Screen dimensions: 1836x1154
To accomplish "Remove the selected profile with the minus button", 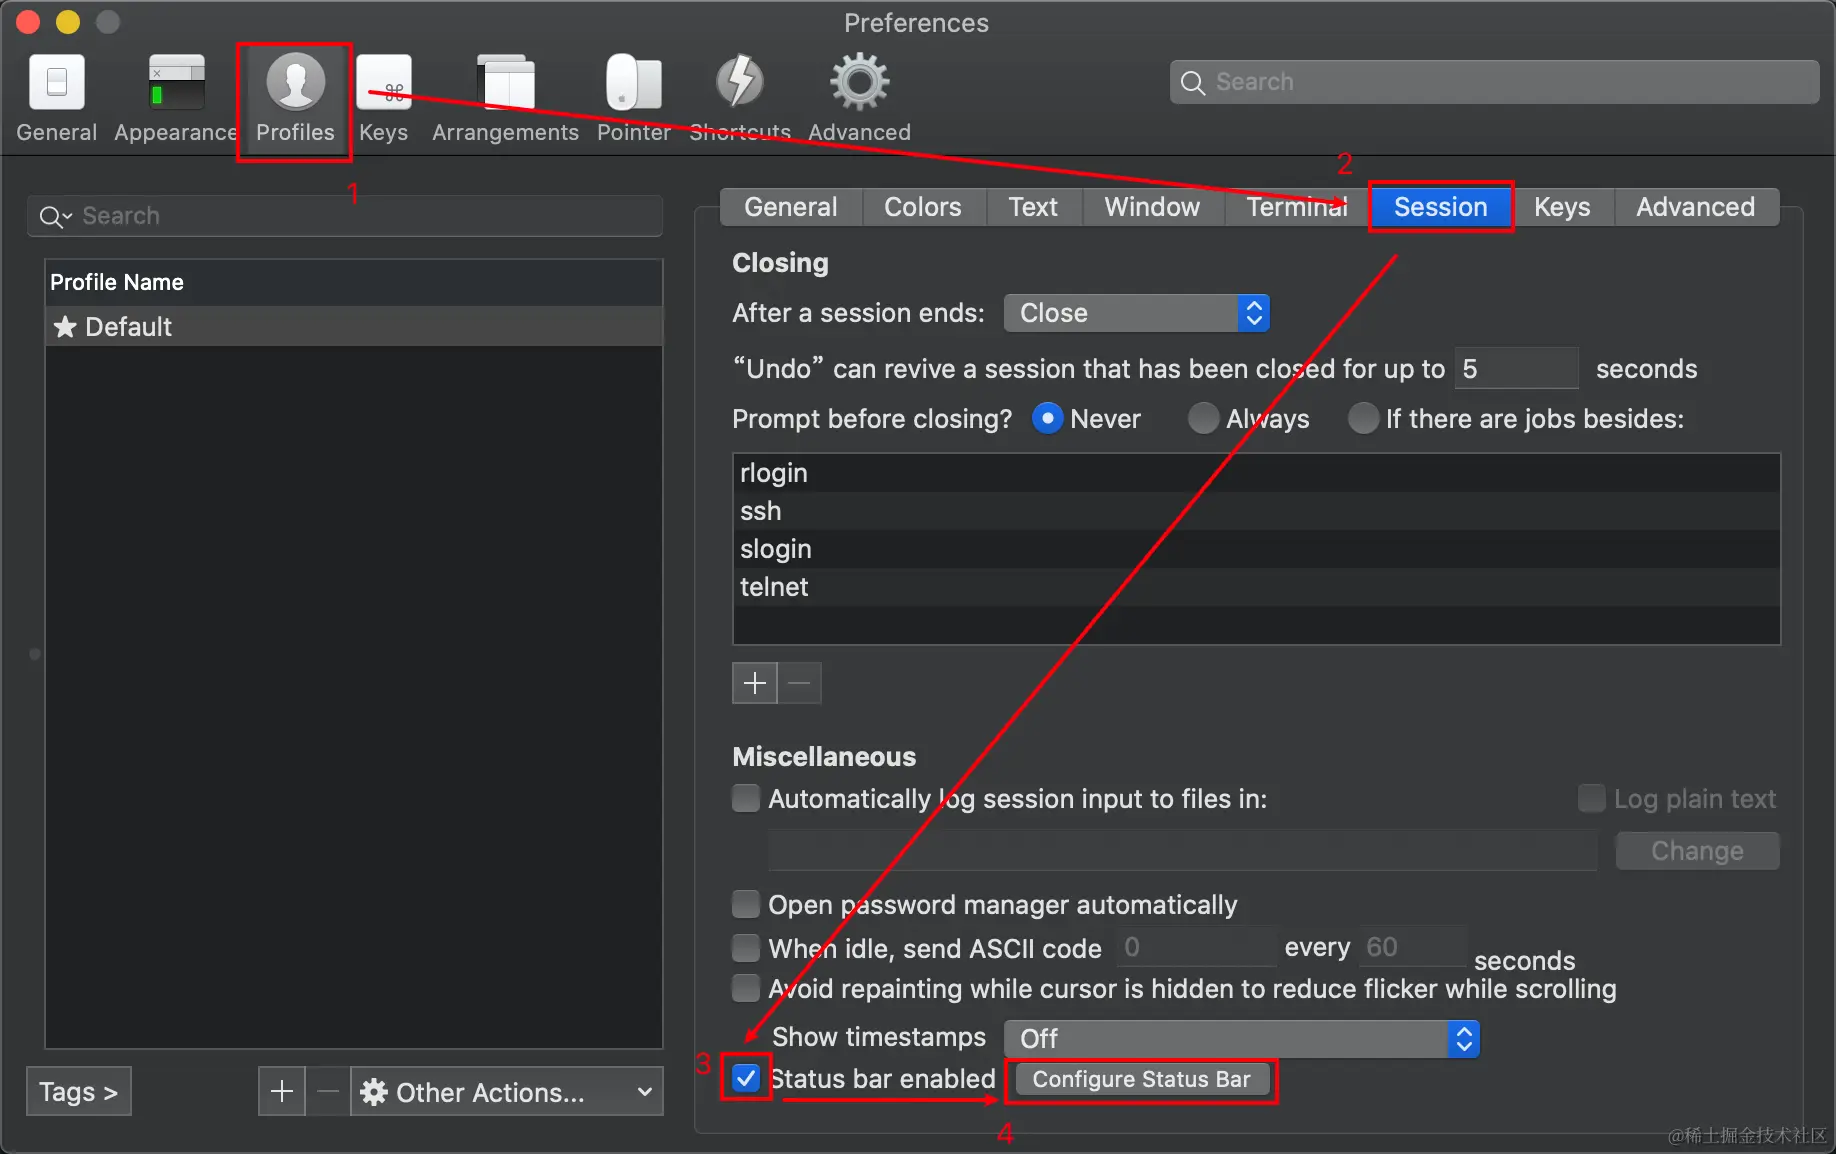I will (328, 1091).
